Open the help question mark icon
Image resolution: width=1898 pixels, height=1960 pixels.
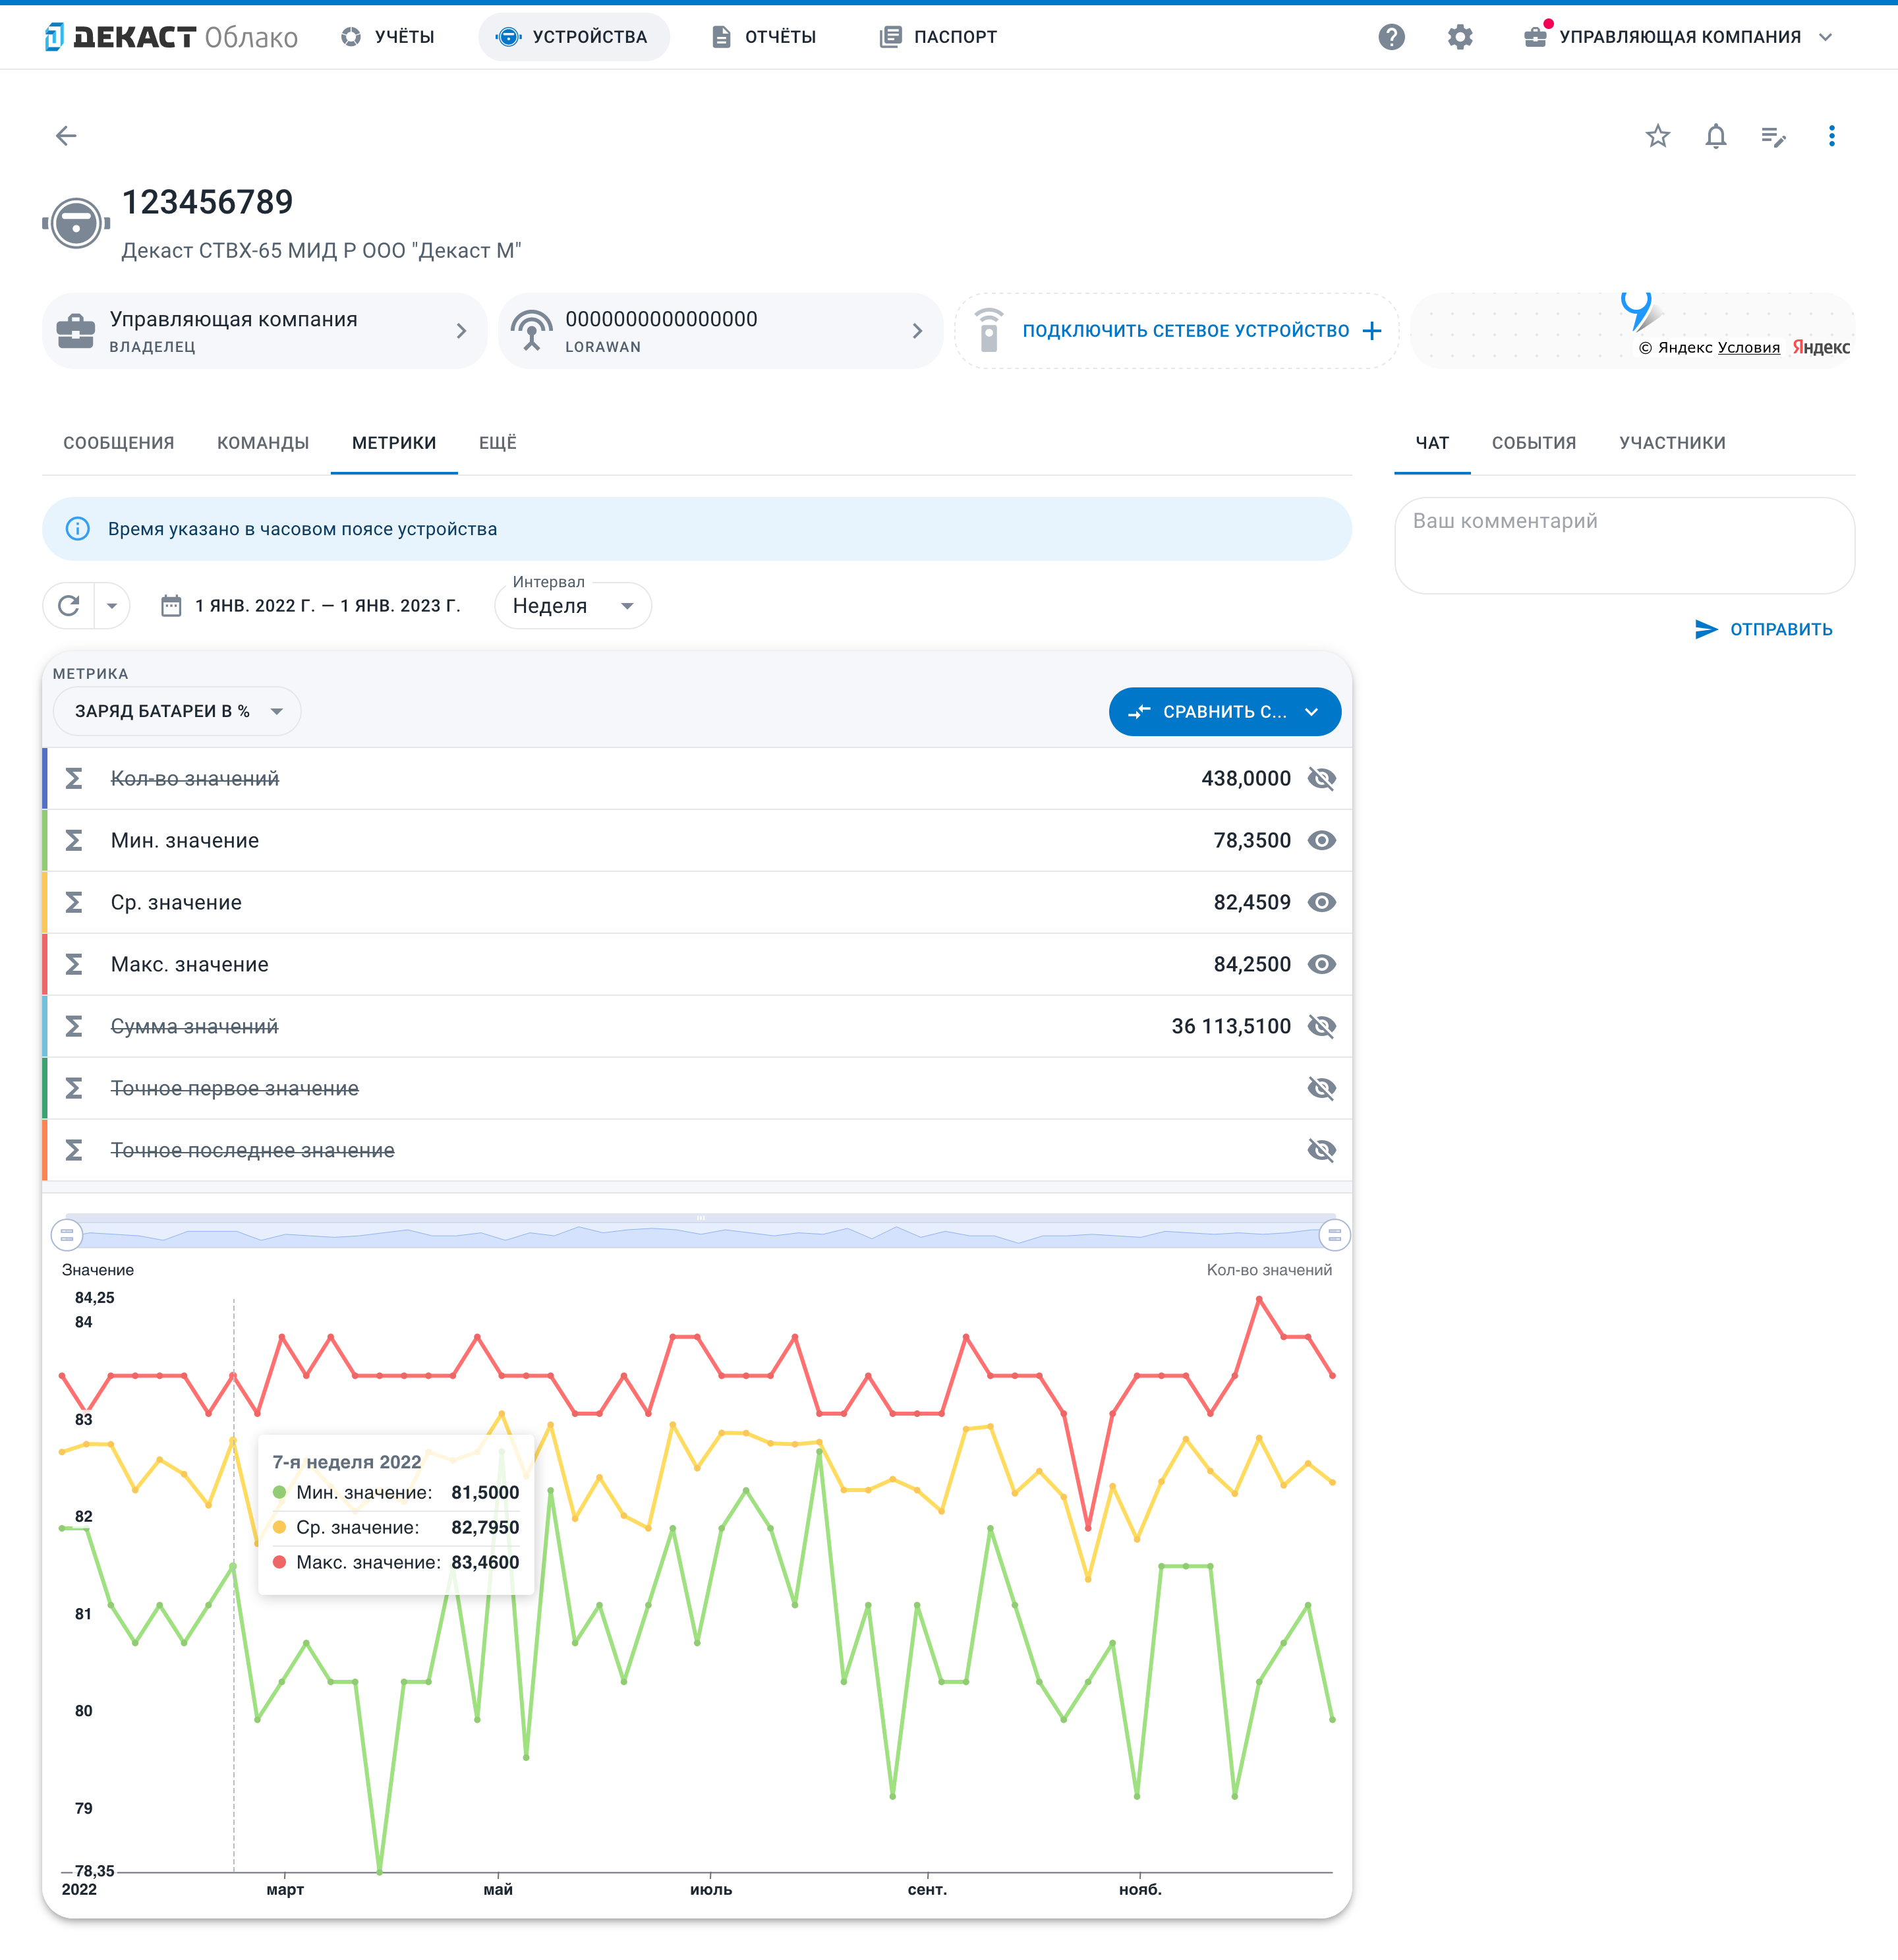[x=1391, y=37]
